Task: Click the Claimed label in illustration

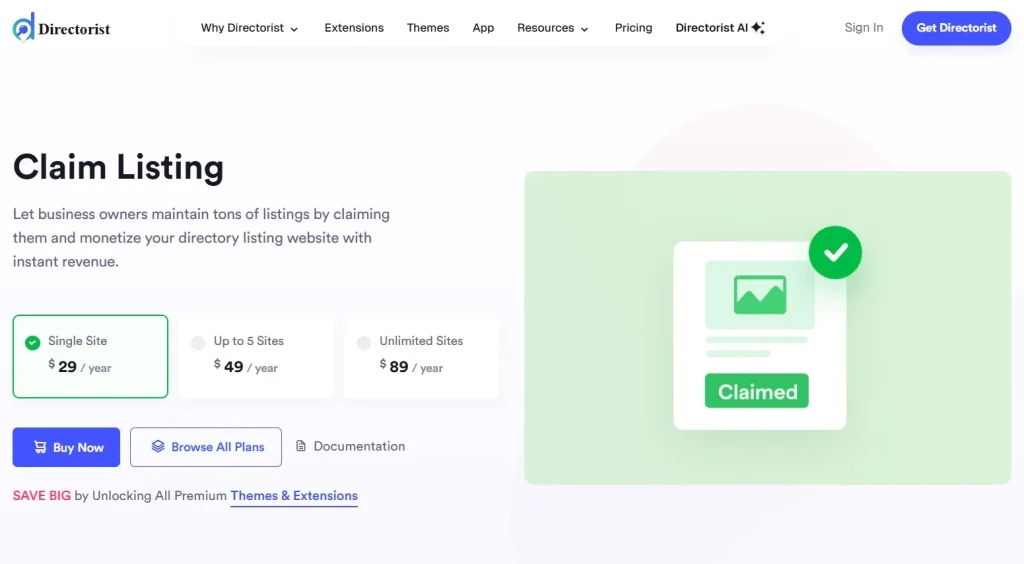Action: click(757, 391)
